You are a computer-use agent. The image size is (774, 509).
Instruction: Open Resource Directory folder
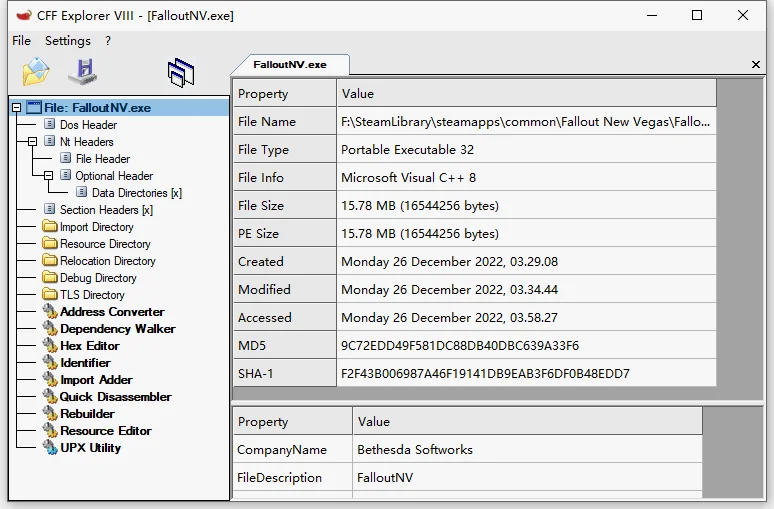pyautogui.click(x=105, y=244)
